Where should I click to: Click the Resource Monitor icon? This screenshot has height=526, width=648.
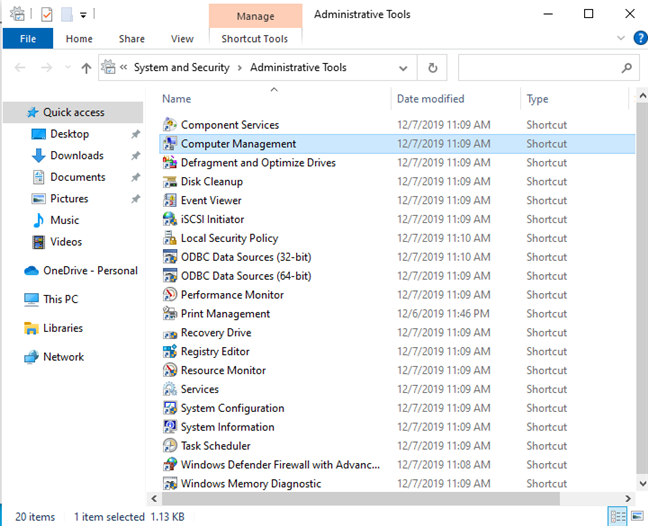coord(169,370)
